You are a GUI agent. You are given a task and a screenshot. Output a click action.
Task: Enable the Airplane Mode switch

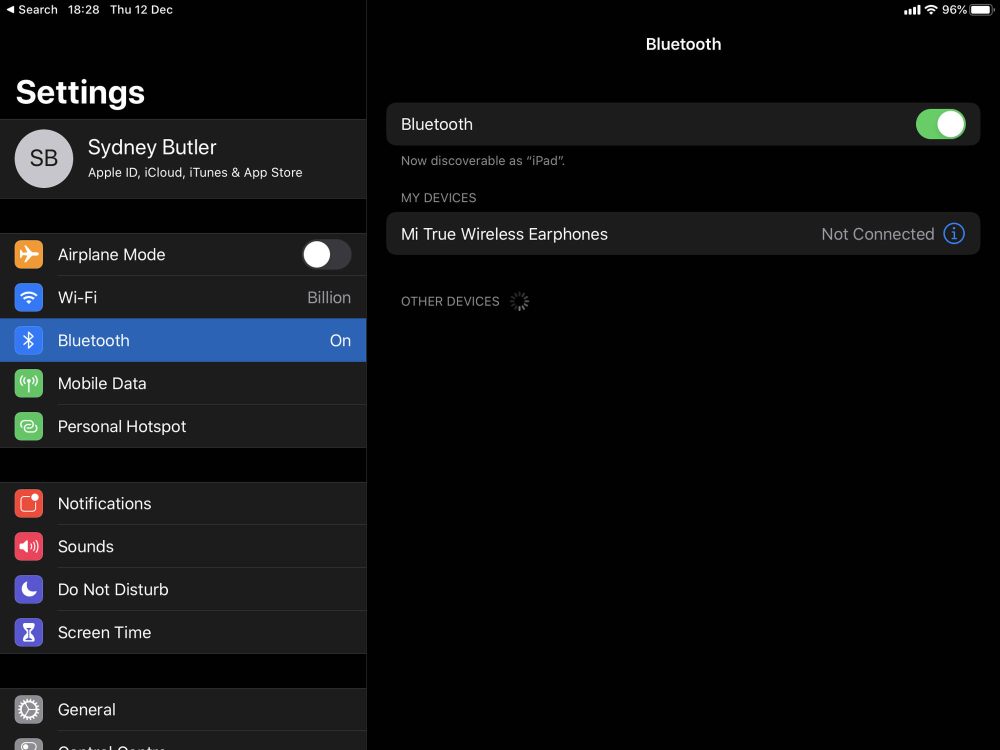(327, 255)
